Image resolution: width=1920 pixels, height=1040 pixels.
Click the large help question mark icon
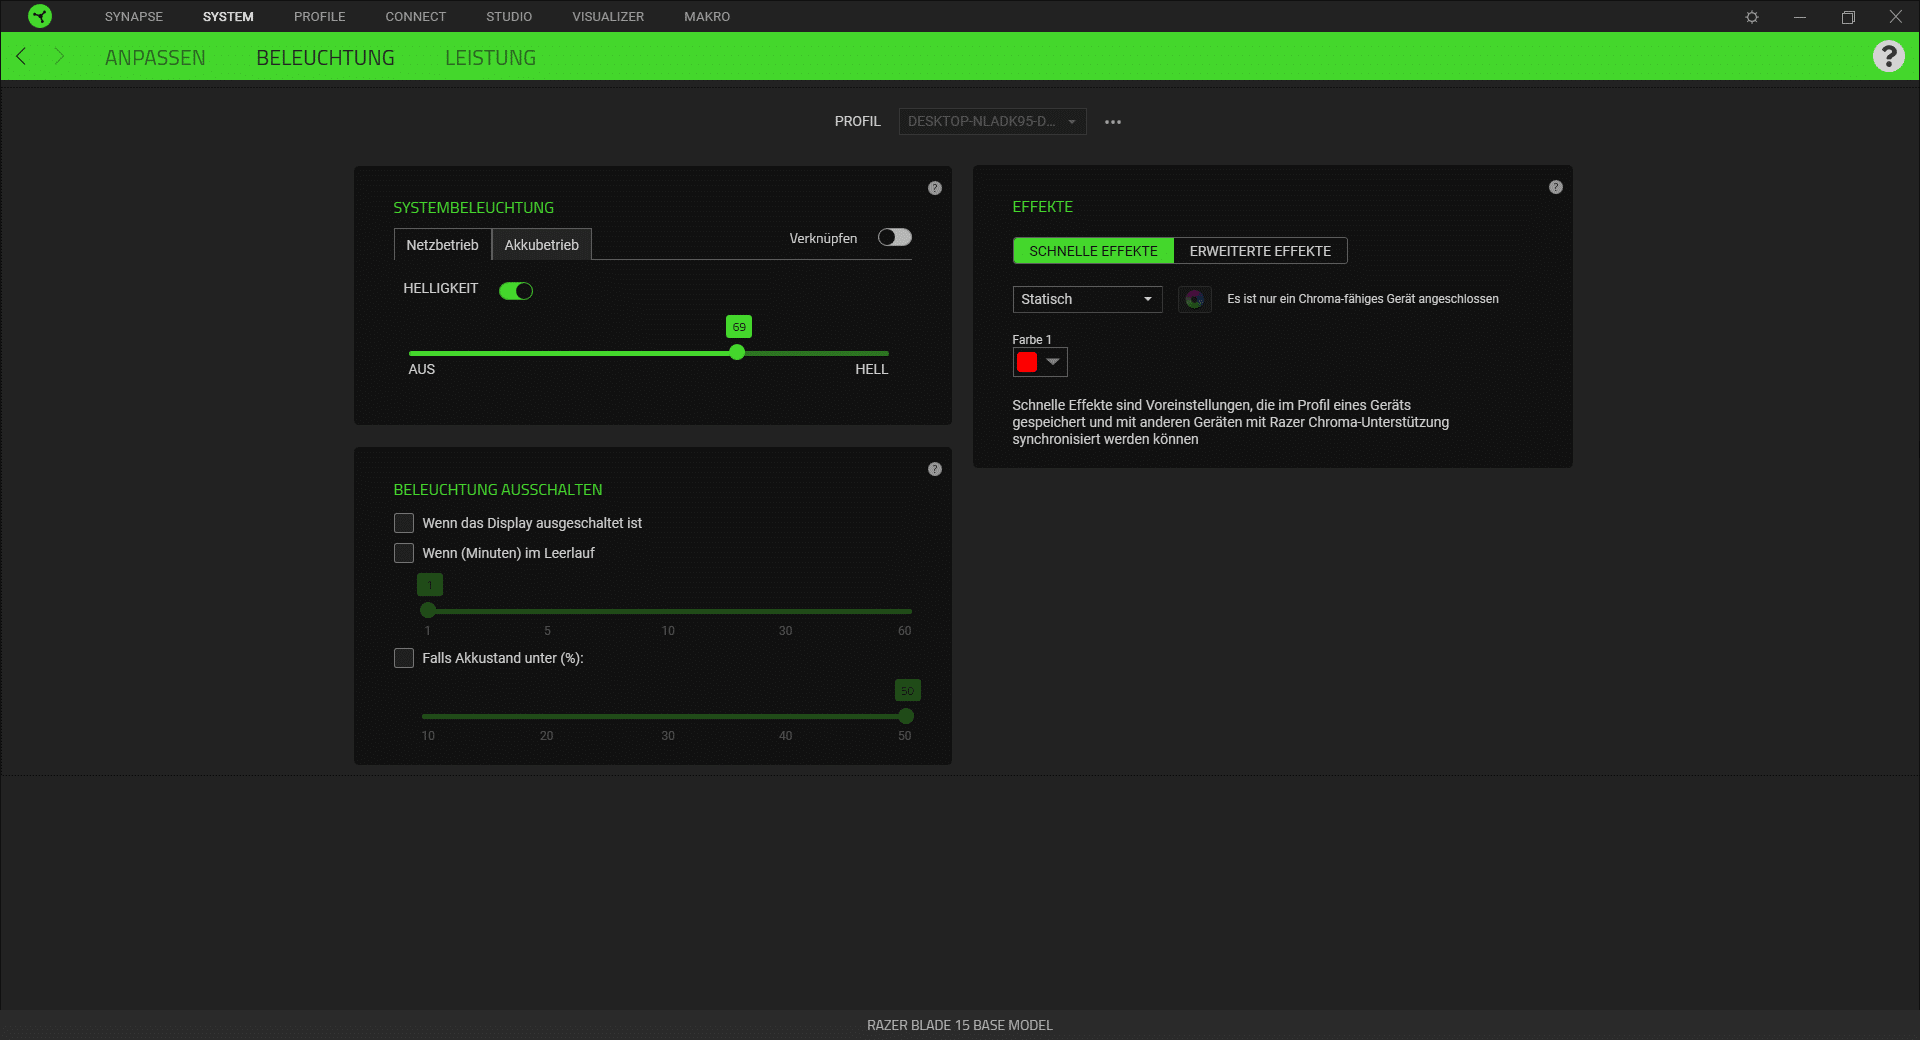click(x=1888, y=56)
